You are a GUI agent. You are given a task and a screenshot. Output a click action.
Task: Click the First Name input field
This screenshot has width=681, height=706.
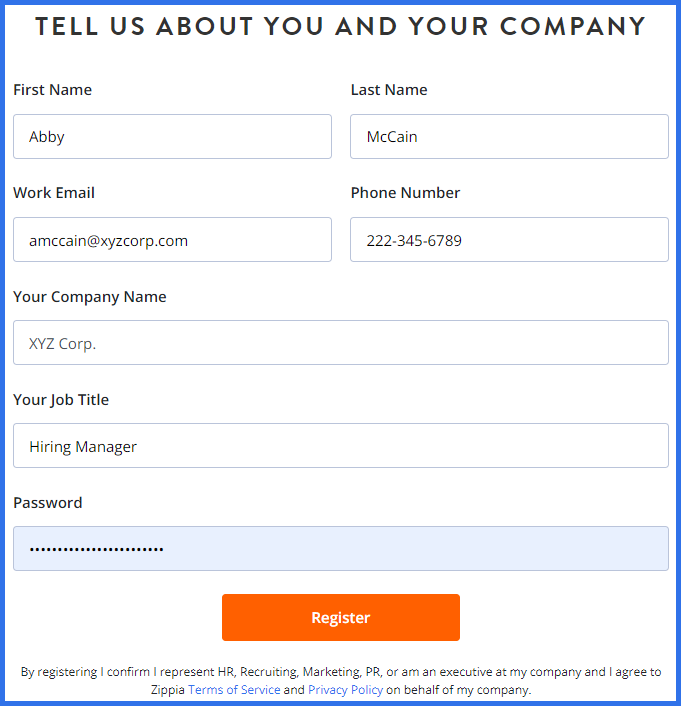pyautogui.click(x=172, y=136)
